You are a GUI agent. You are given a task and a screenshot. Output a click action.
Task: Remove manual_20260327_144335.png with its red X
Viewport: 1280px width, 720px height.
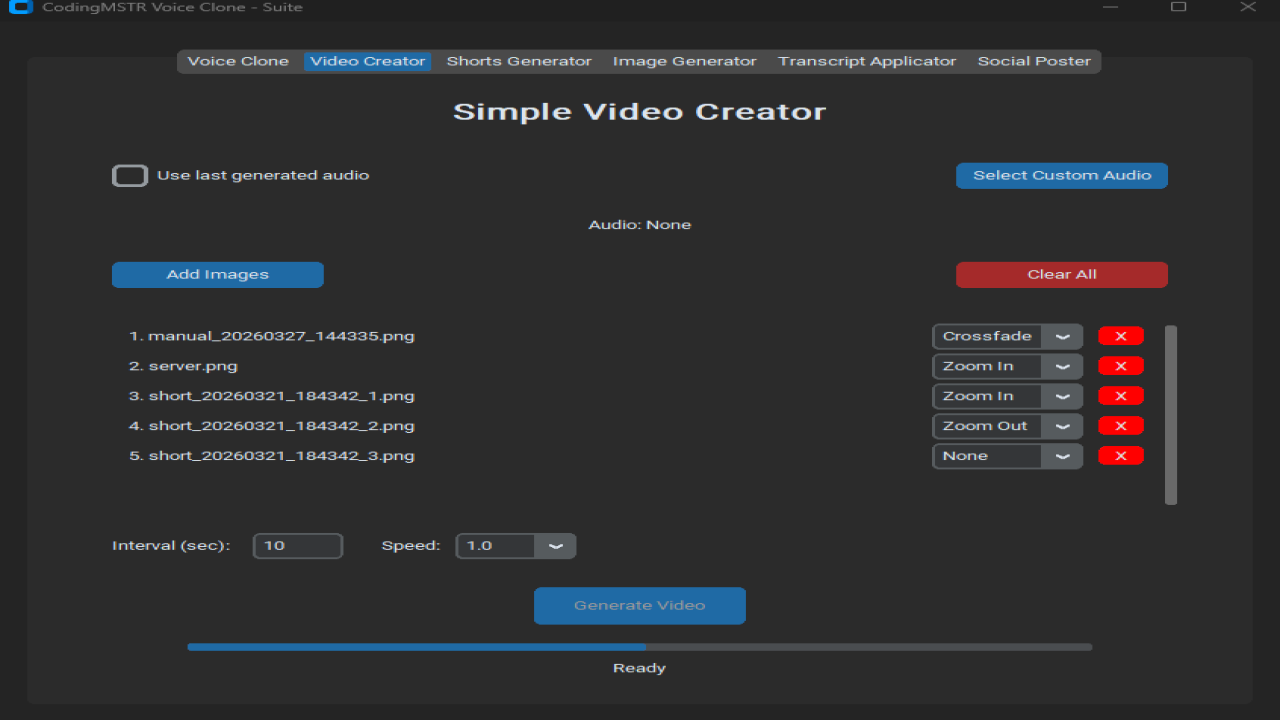1121,336
